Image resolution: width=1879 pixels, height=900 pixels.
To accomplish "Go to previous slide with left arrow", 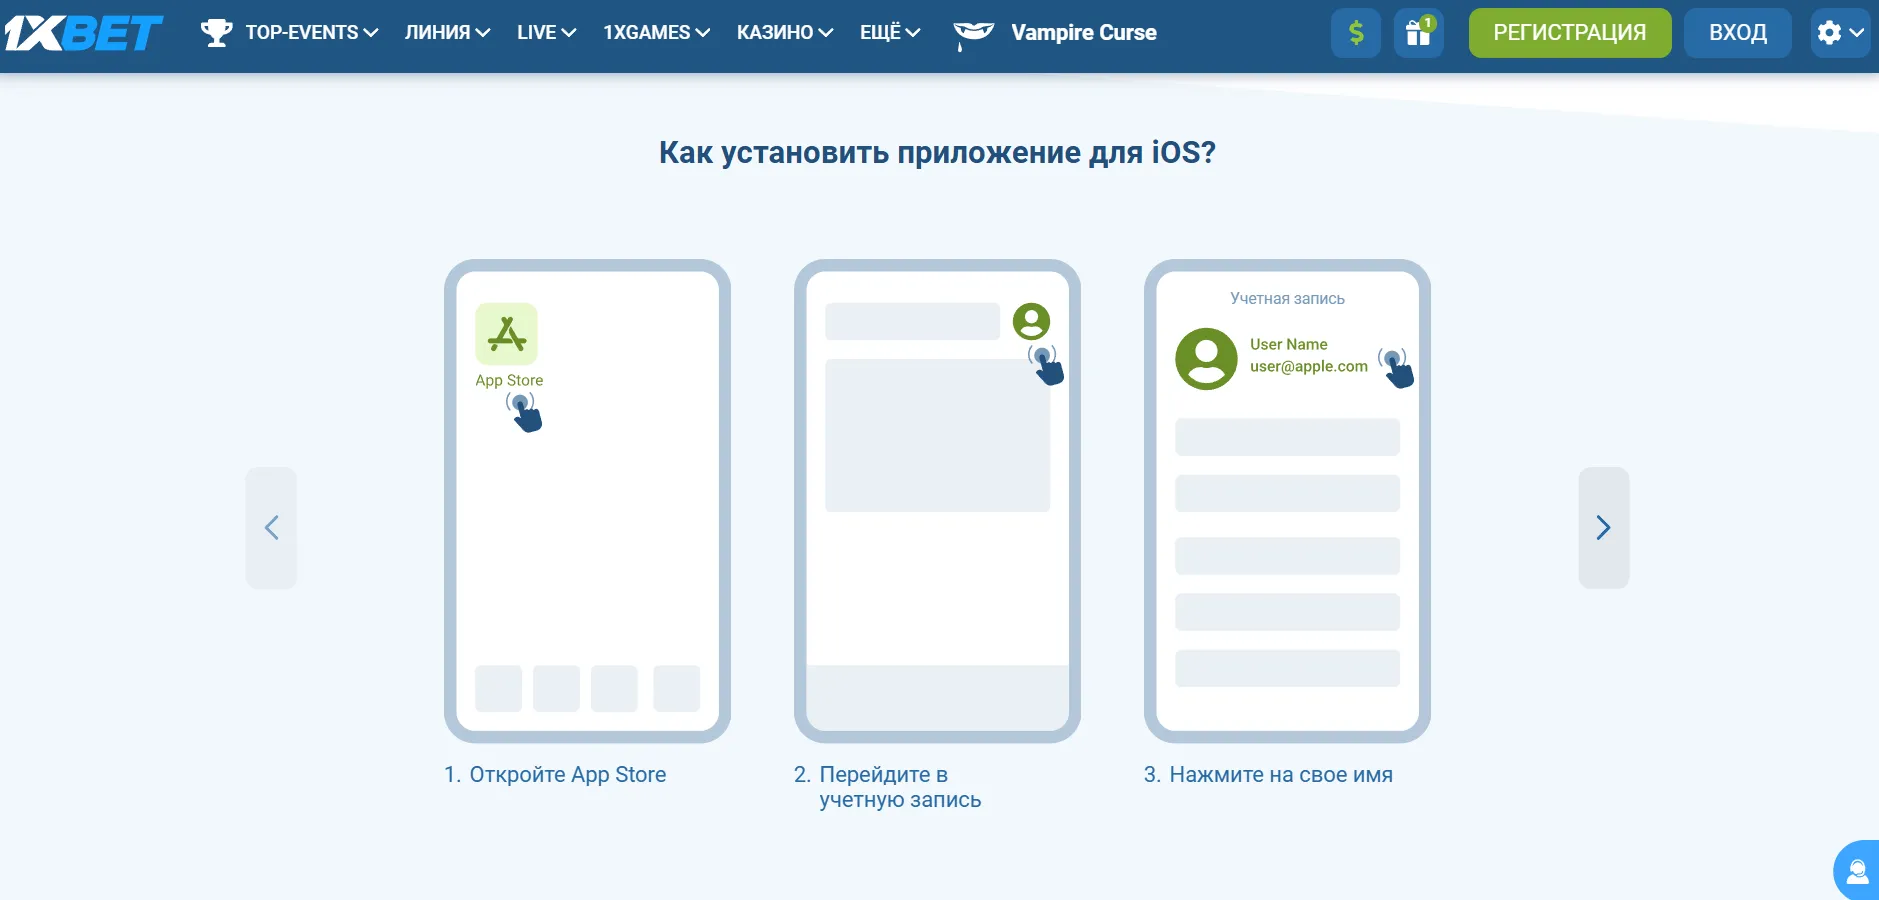I will (271, 528).
